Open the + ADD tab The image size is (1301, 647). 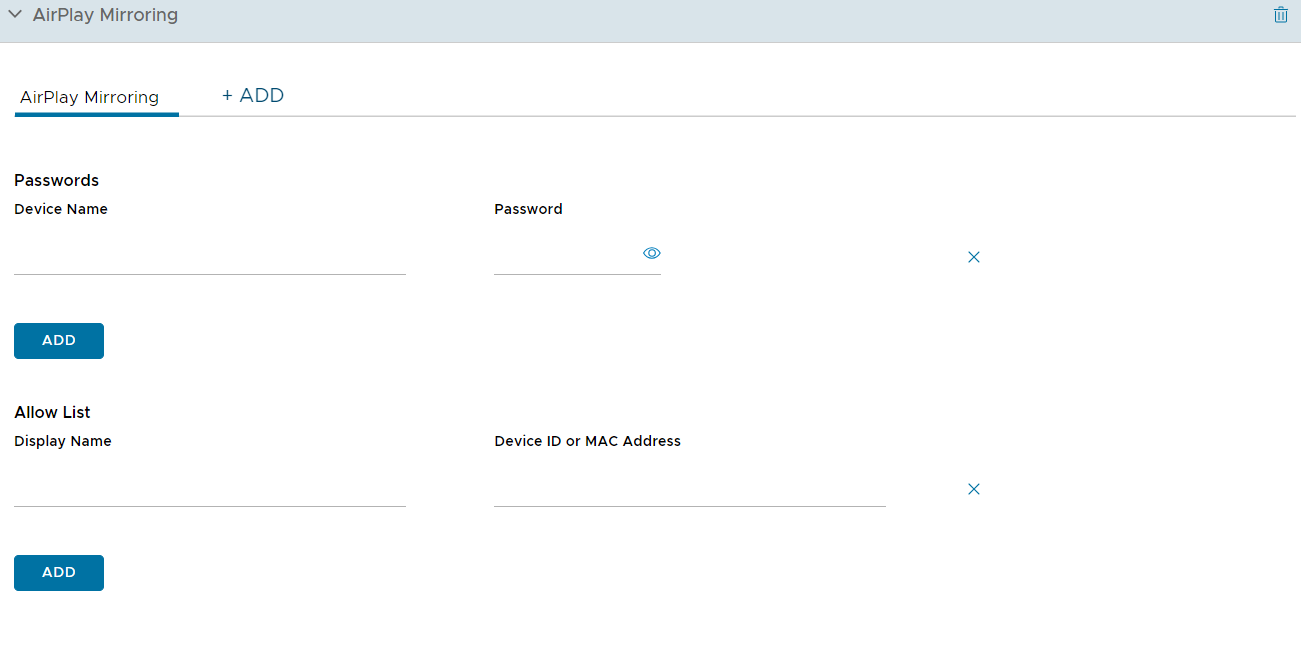253,96
